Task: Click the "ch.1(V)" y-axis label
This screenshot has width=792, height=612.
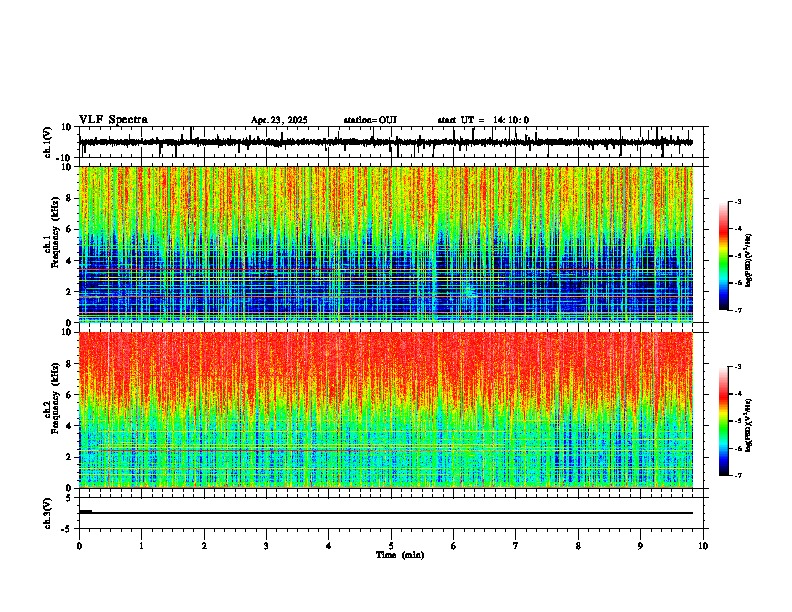Action: (x=48, y=142)
